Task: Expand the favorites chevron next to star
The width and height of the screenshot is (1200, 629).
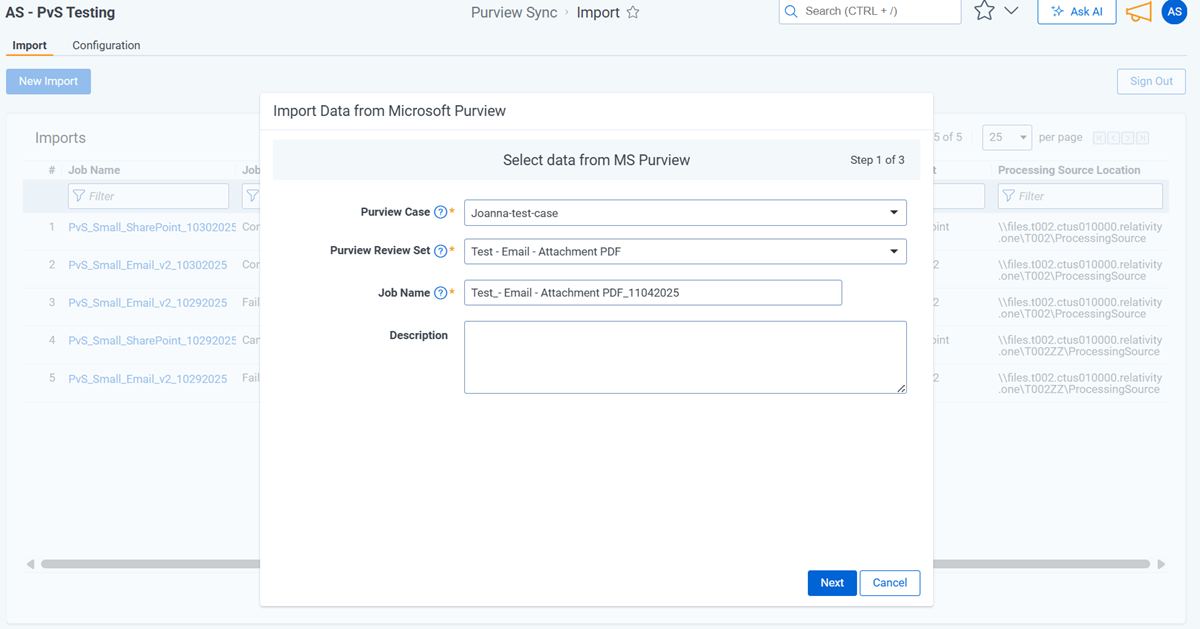Action: [1011, 12]
